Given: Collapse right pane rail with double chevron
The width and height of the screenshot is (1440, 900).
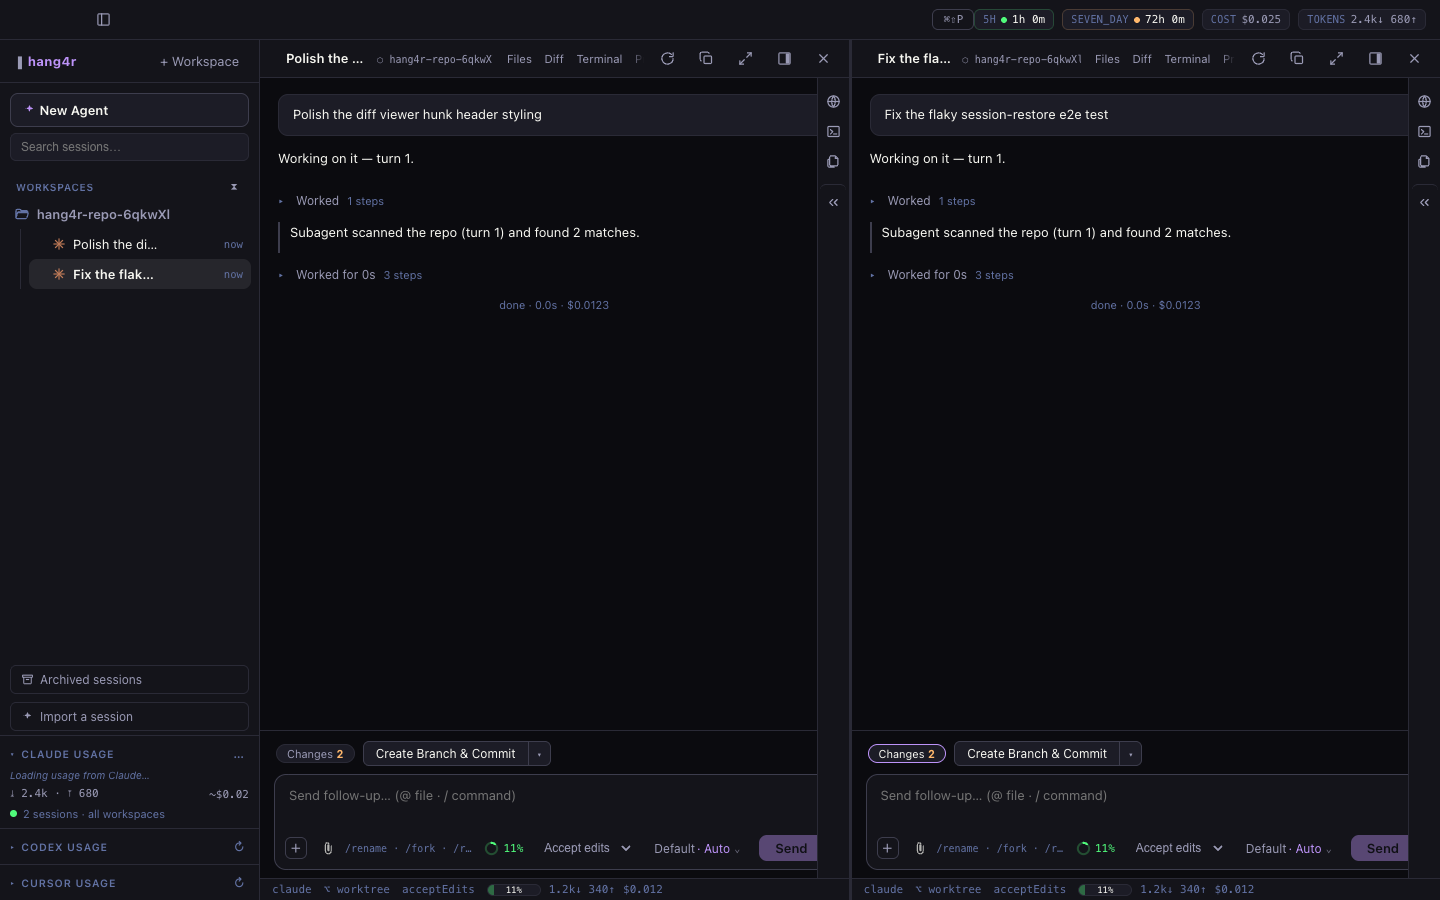Looking at the screenshot, I should 1424,202.
